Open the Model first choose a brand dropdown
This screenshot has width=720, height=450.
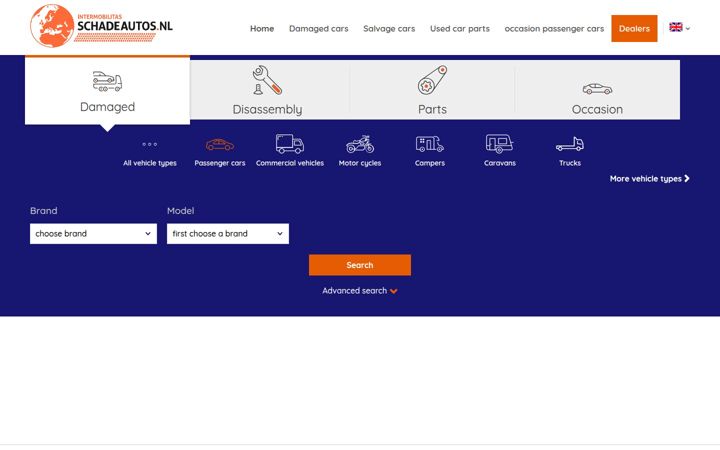tap(228, 234)
